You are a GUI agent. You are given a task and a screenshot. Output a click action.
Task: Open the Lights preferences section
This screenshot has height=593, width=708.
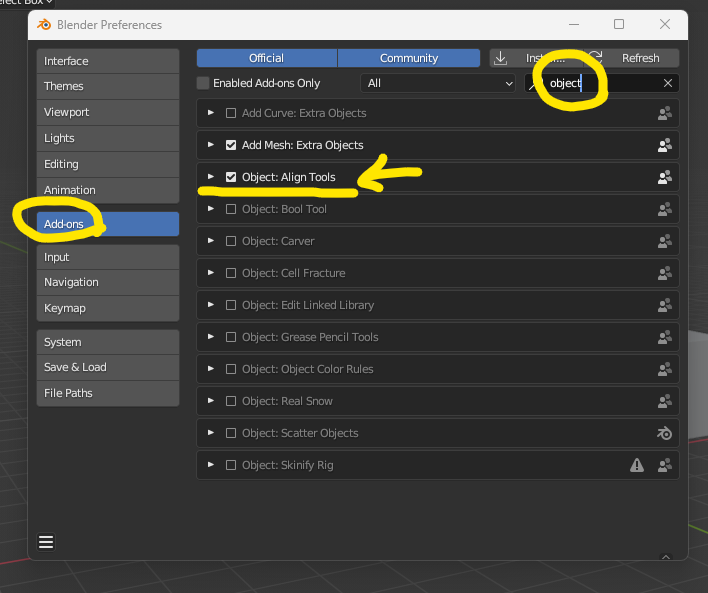(x=108, y=138)
